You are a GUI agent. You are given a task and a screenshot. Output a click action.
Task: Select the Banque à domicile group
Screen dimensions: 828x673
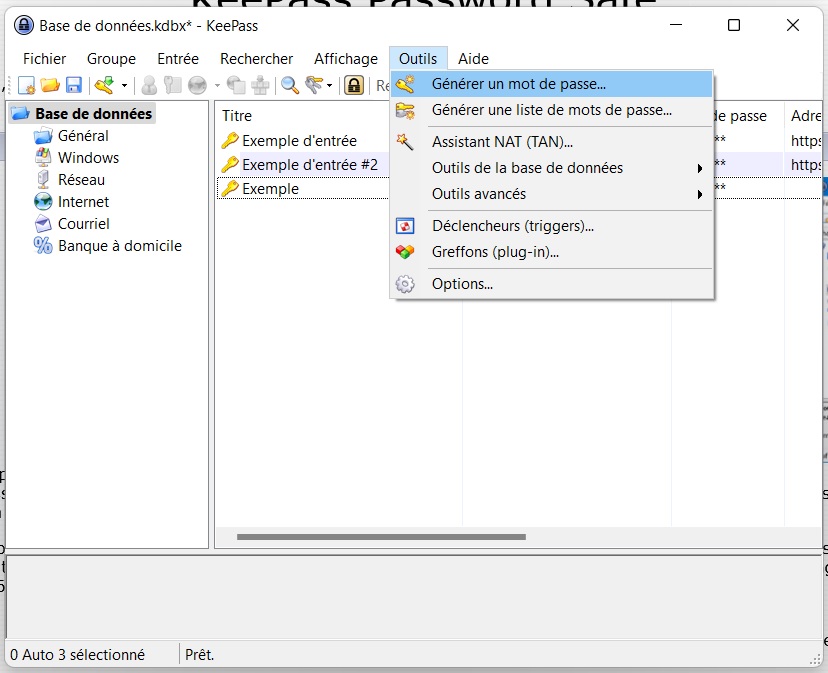pos(119,246)
